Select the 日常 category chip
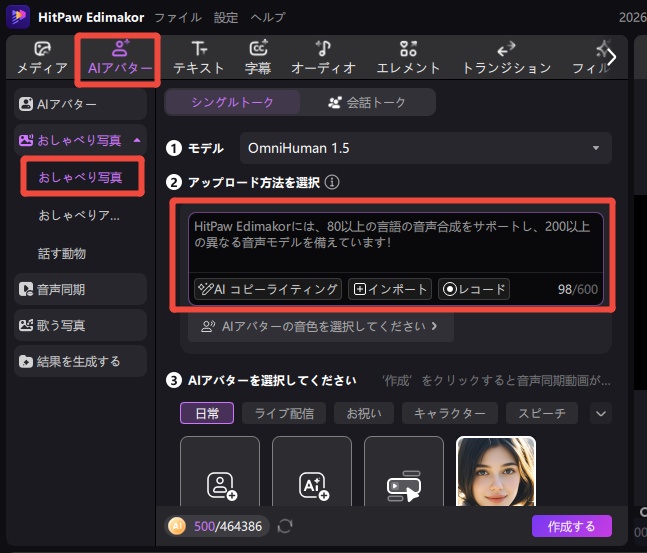 207,413
